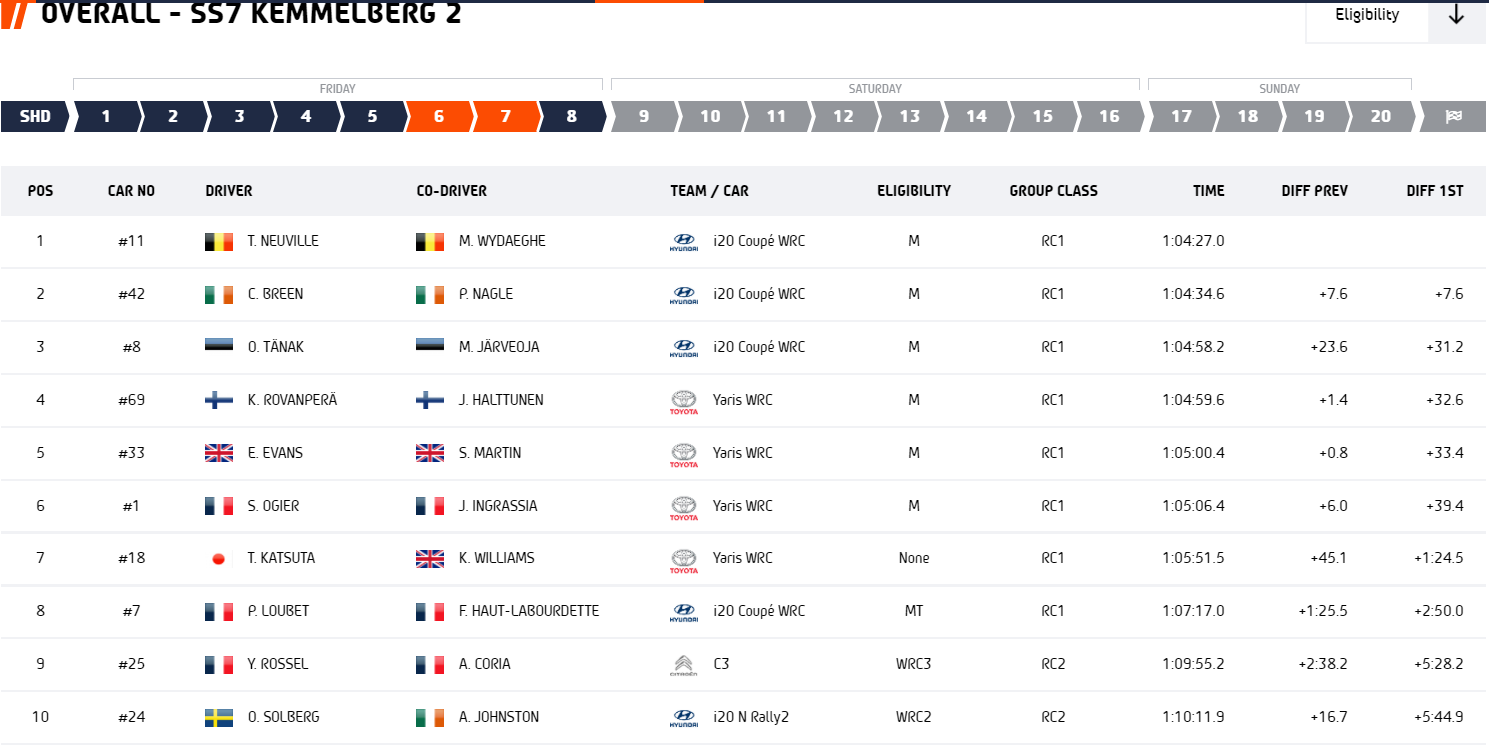Select Sunday stage 20 tab

(x=1381, y=116)
